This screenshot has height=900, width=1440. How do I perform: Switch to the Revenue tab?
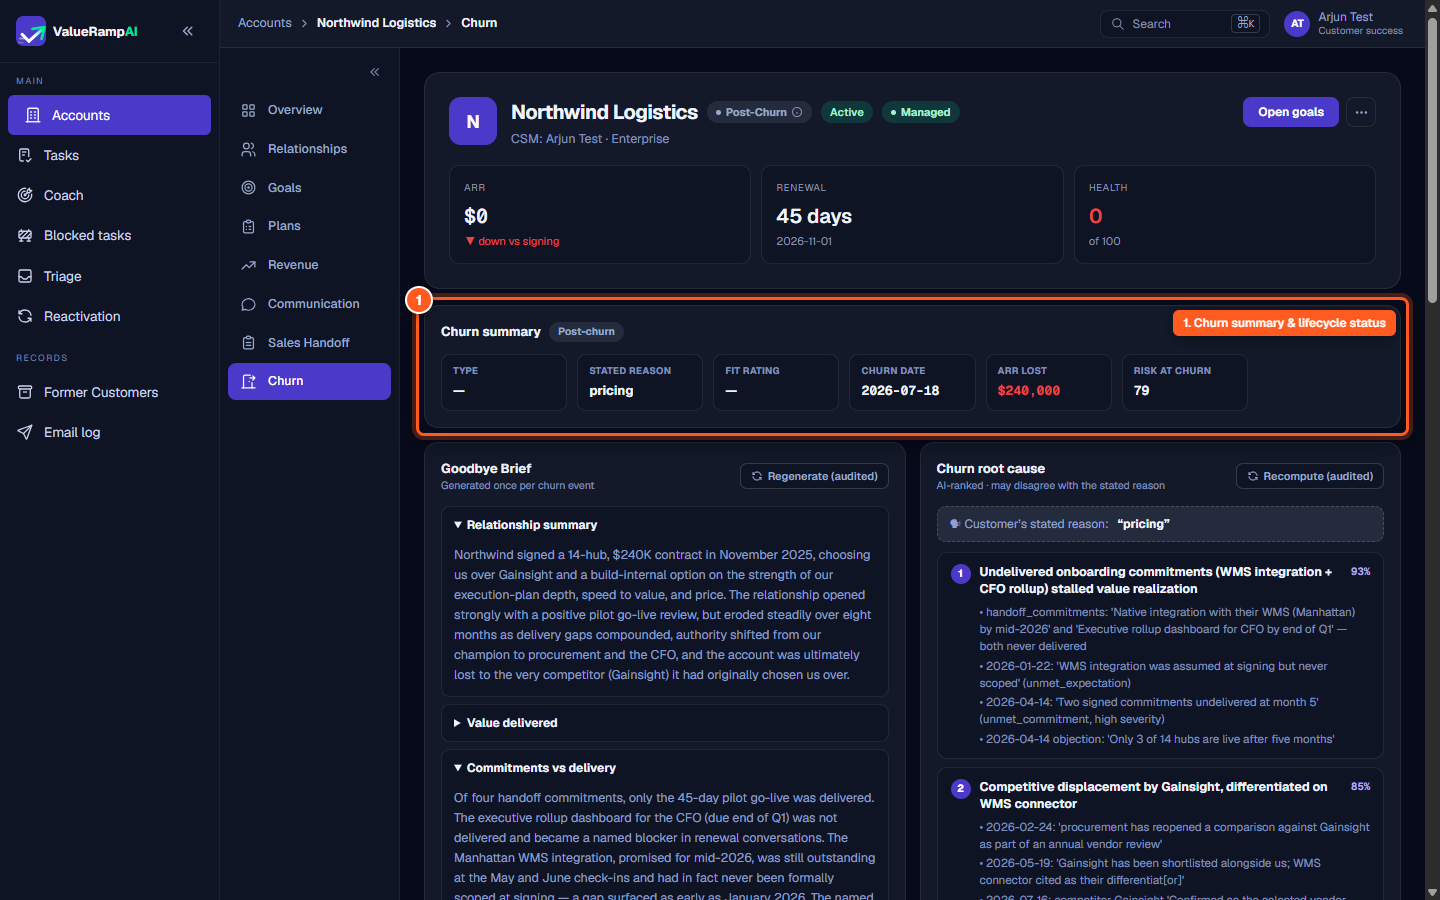coord(309,265)
